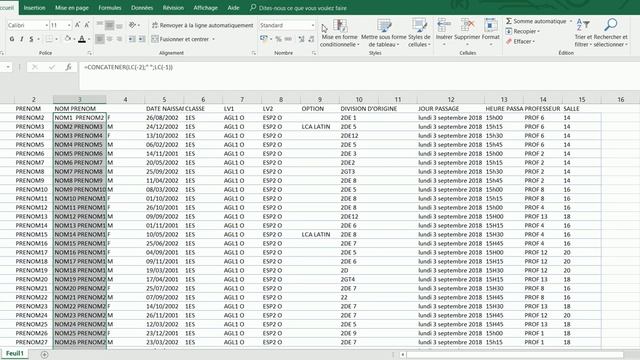Click Fusionner et centrer
This screenshot has width=640, height=360.
[x=180, y=39]
